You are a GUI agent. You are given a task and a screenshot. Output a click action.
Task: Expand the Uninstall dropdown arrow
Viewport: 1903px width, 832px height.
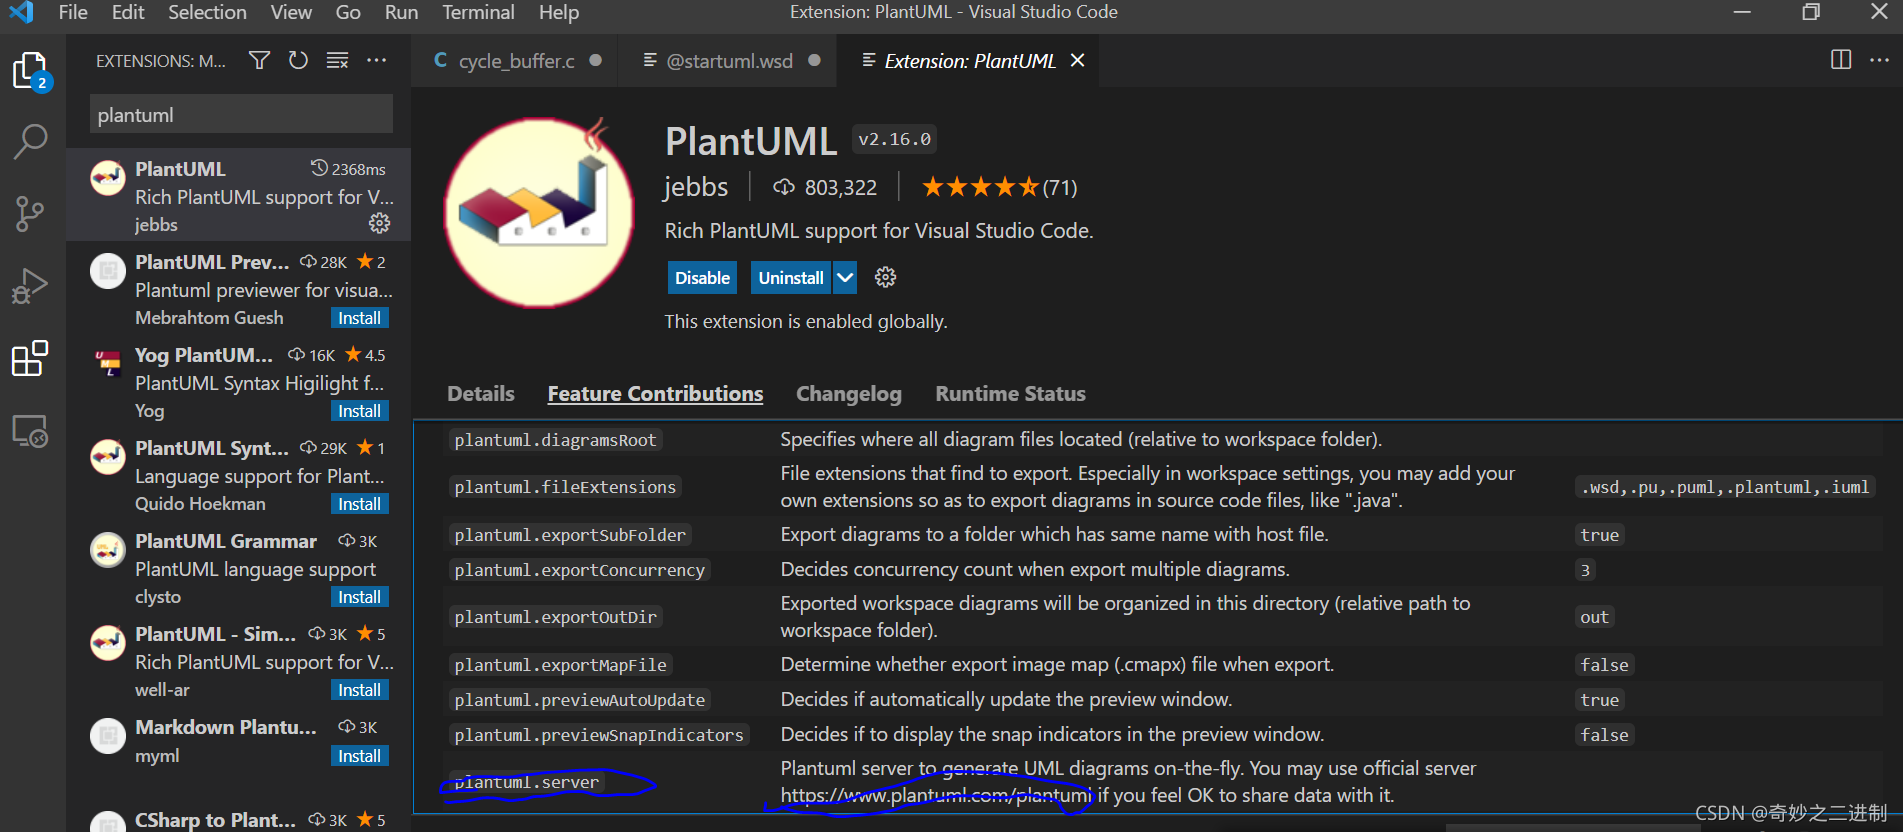tap(845, 277)
